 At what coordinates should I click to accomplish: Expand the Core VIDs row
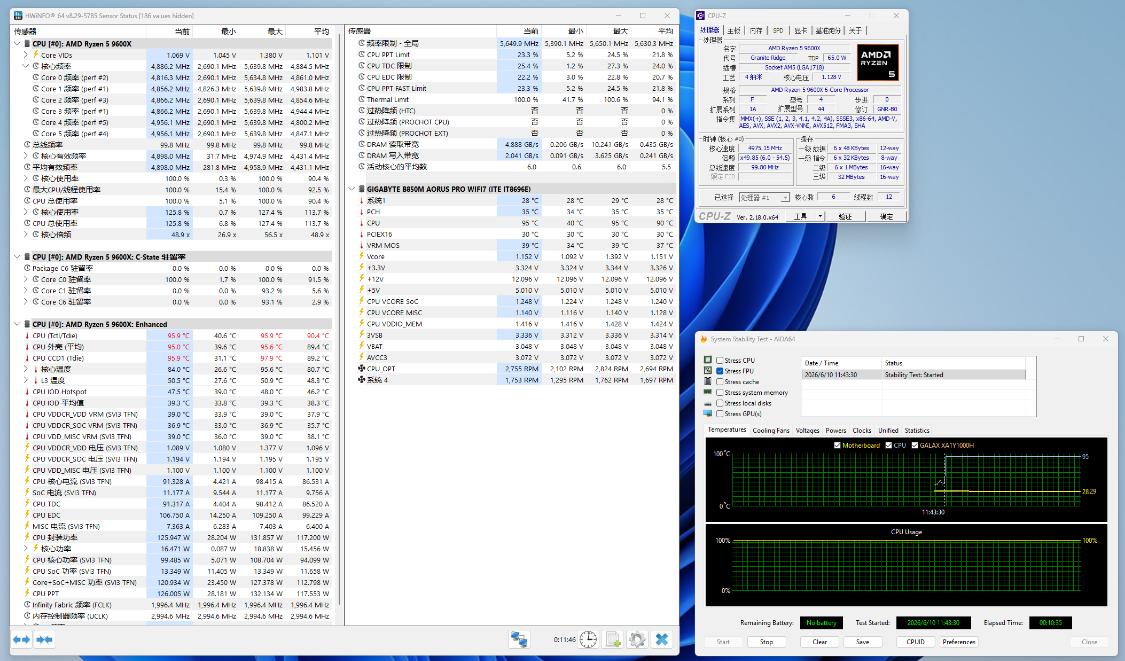(26, 55)
